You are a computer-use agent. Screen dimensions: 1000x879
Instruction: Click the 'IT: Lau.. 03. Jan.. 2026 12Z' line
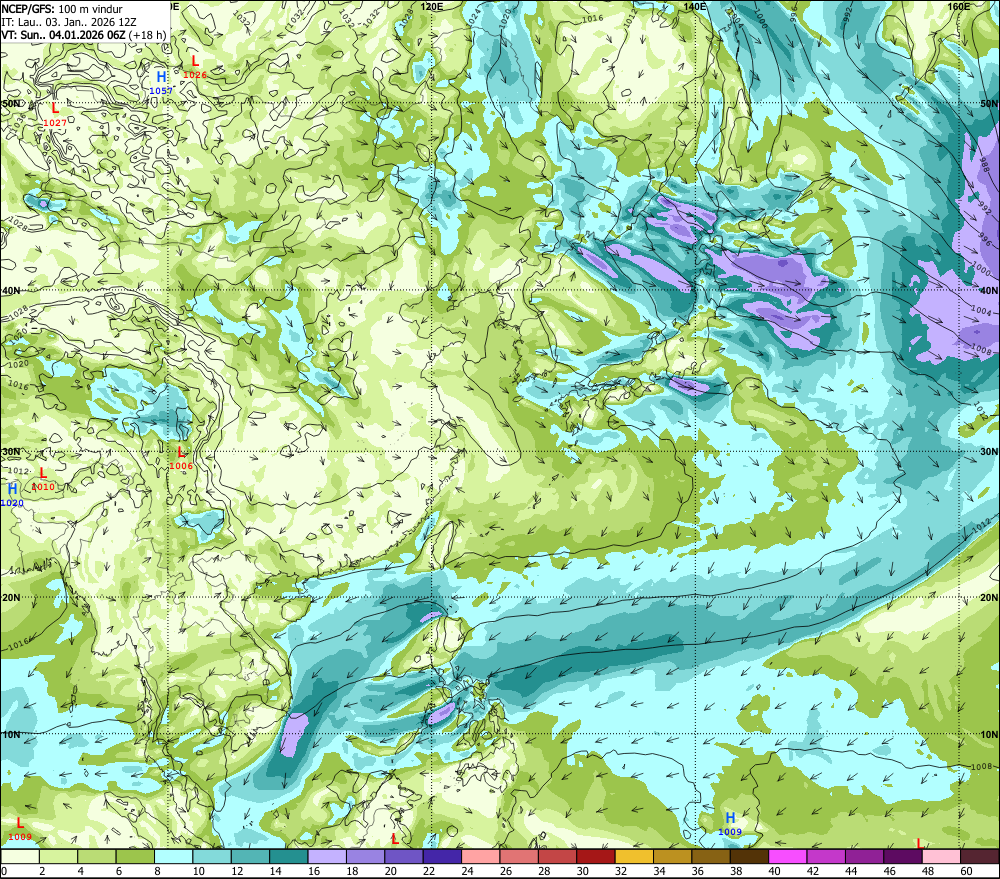pos(69,22)
